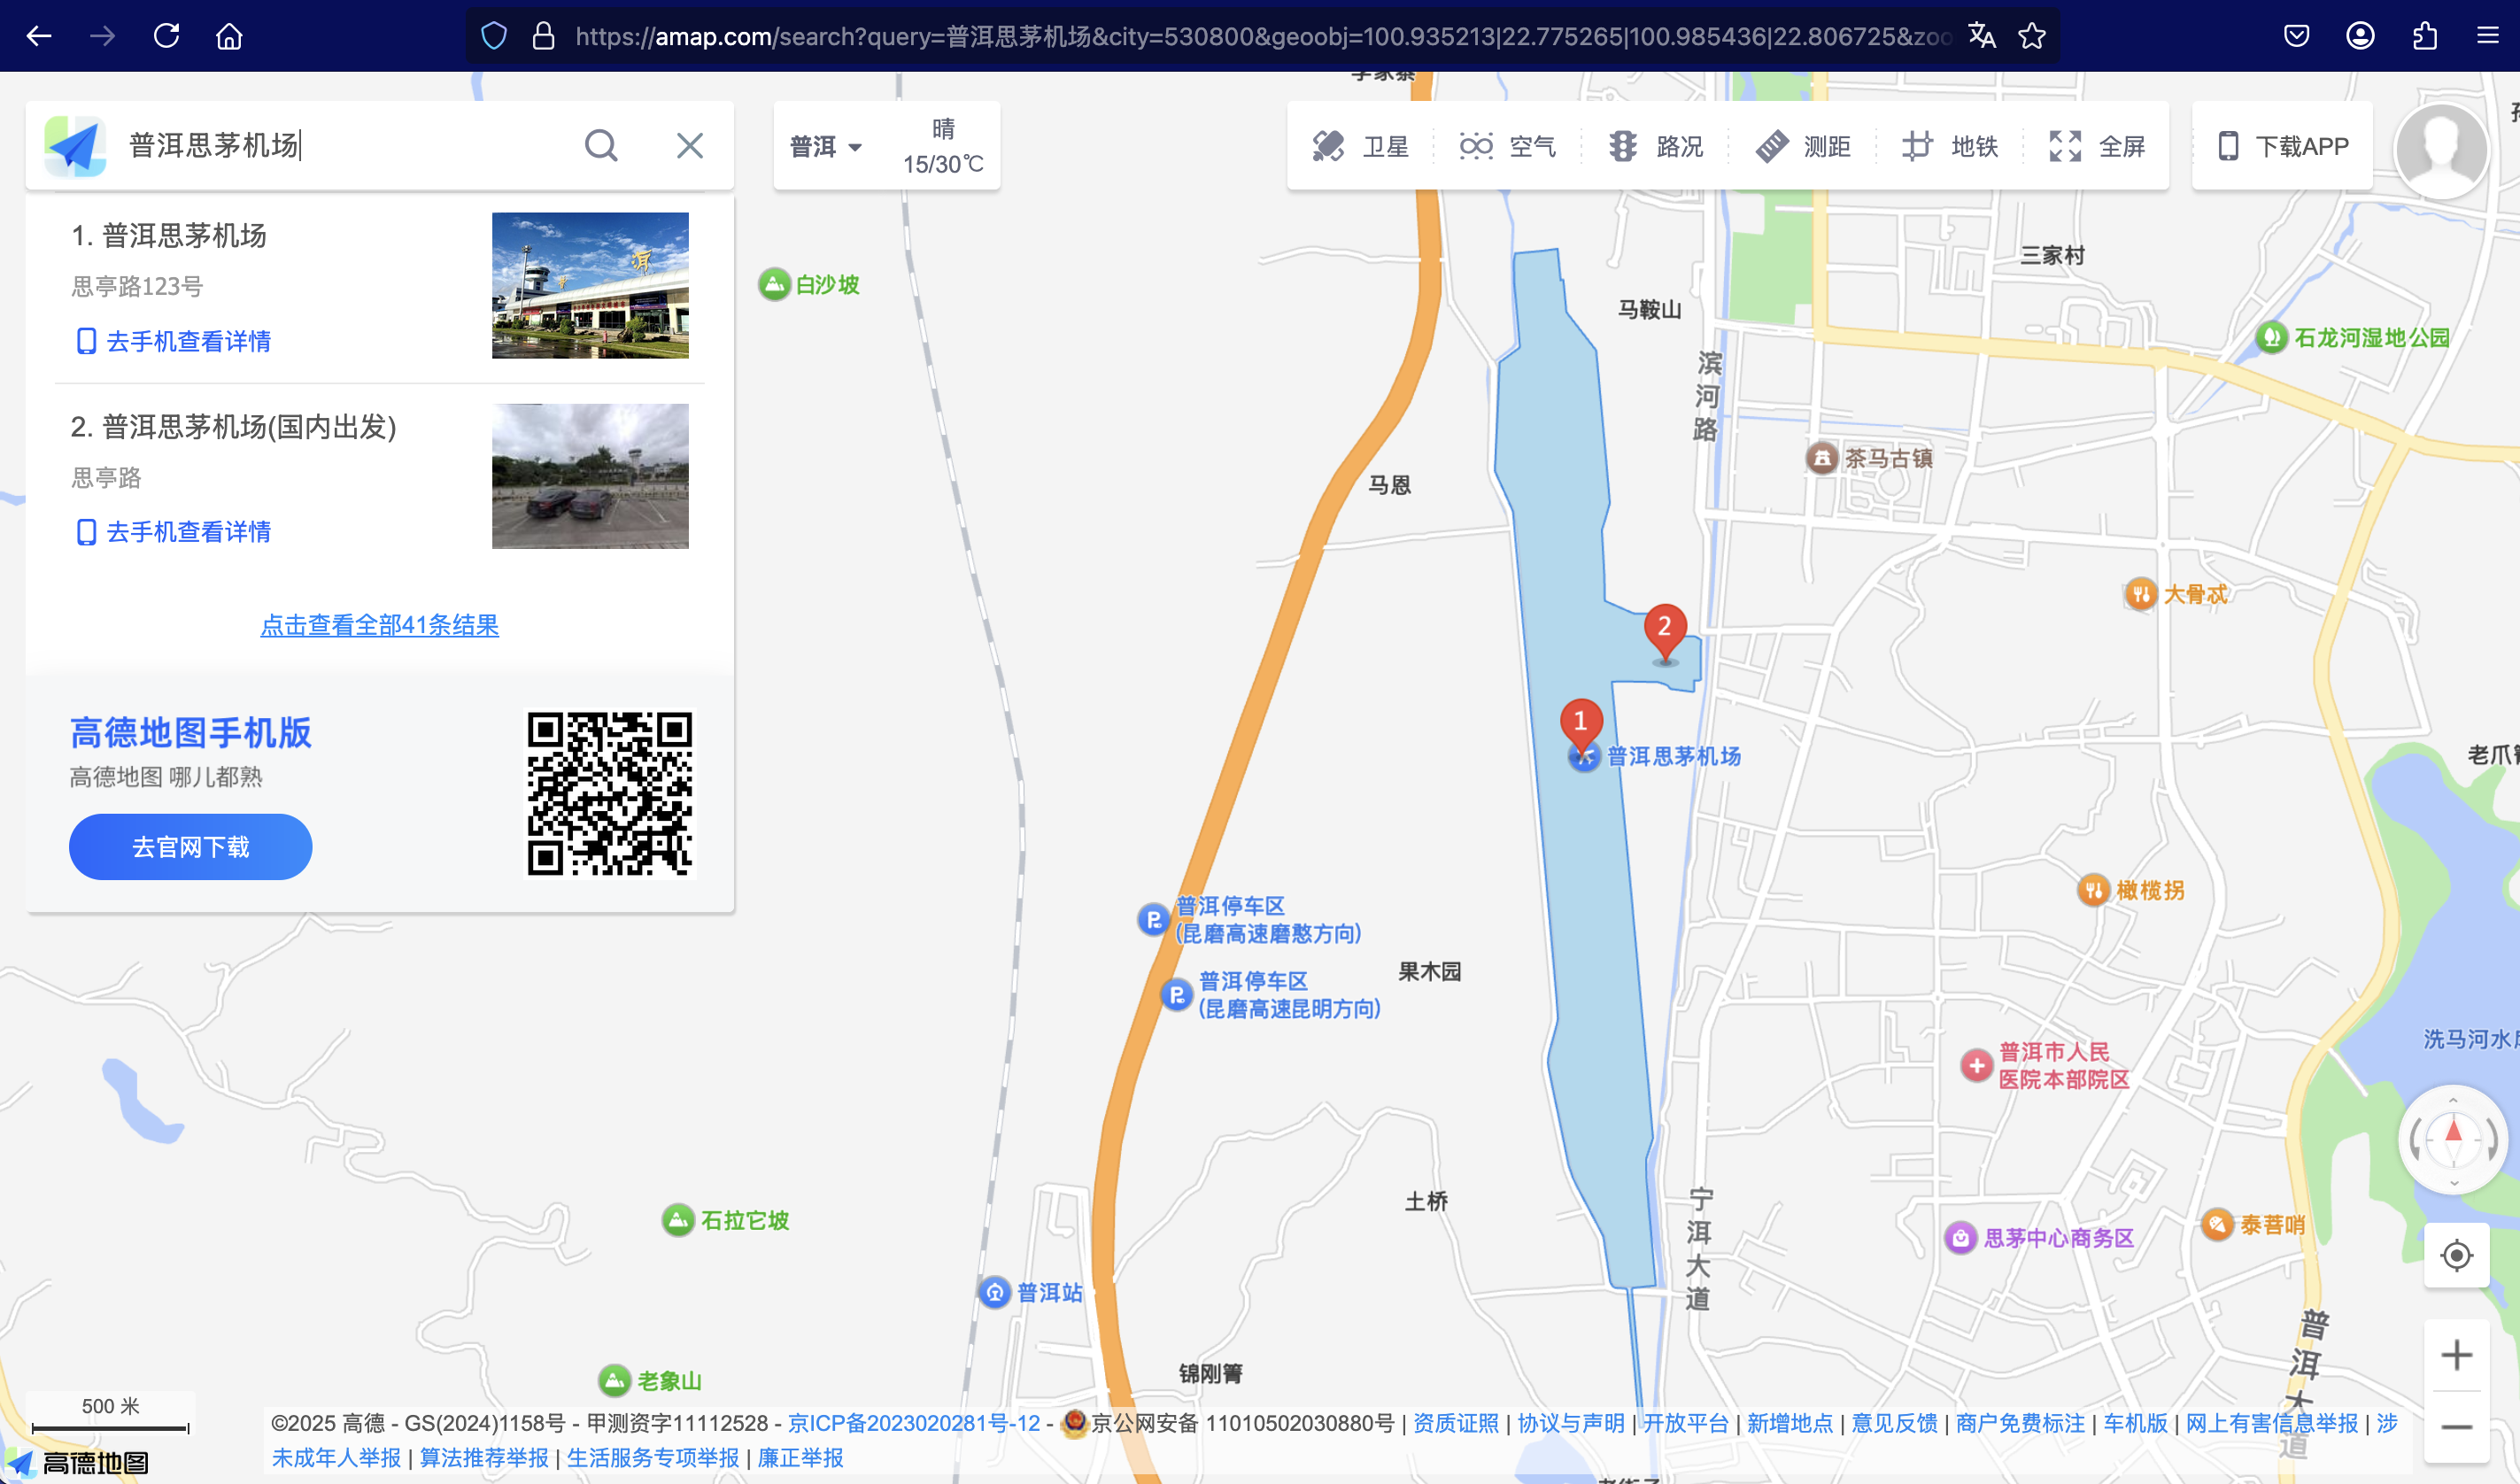Open 资质证照 footer link
This screenshot has width=2520, height=1484.
click(x=1456, y=1423)
